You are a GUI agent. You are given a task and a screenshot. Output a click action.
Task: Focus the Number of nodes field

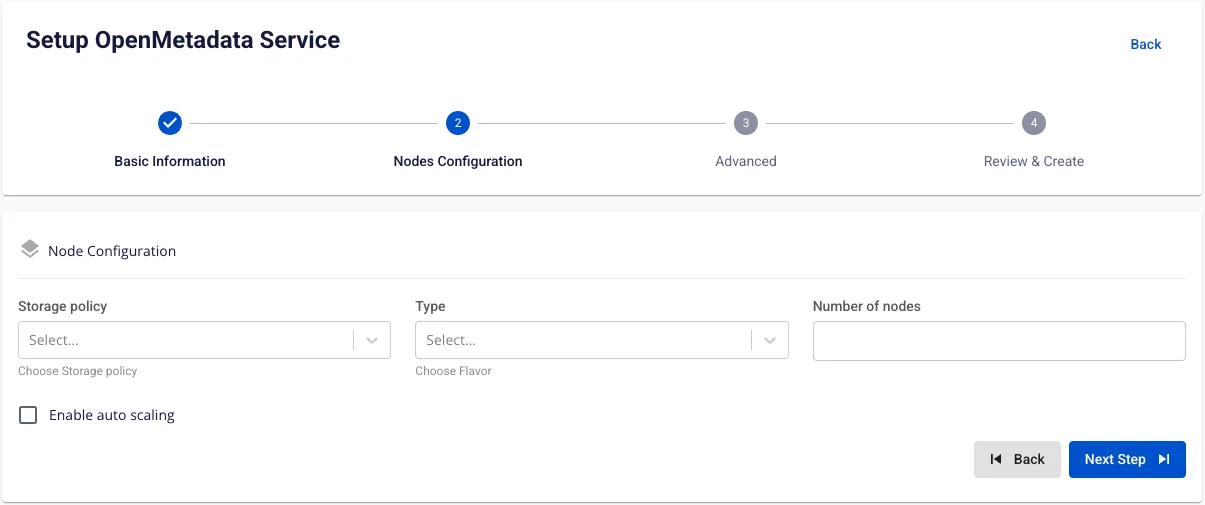coord(999,340)
